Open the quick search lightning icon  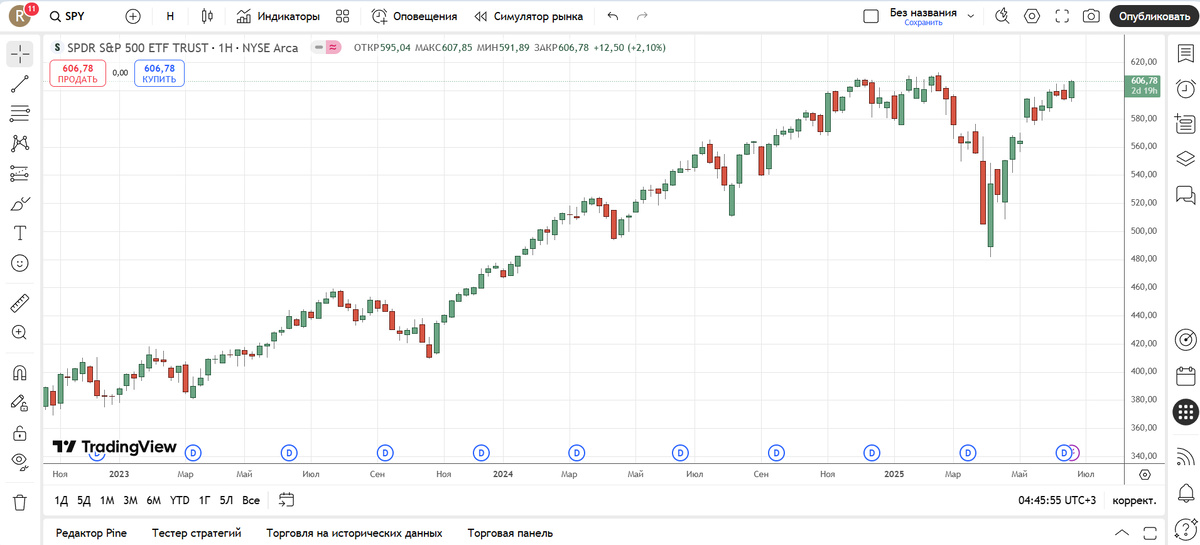click(1003, 16)
